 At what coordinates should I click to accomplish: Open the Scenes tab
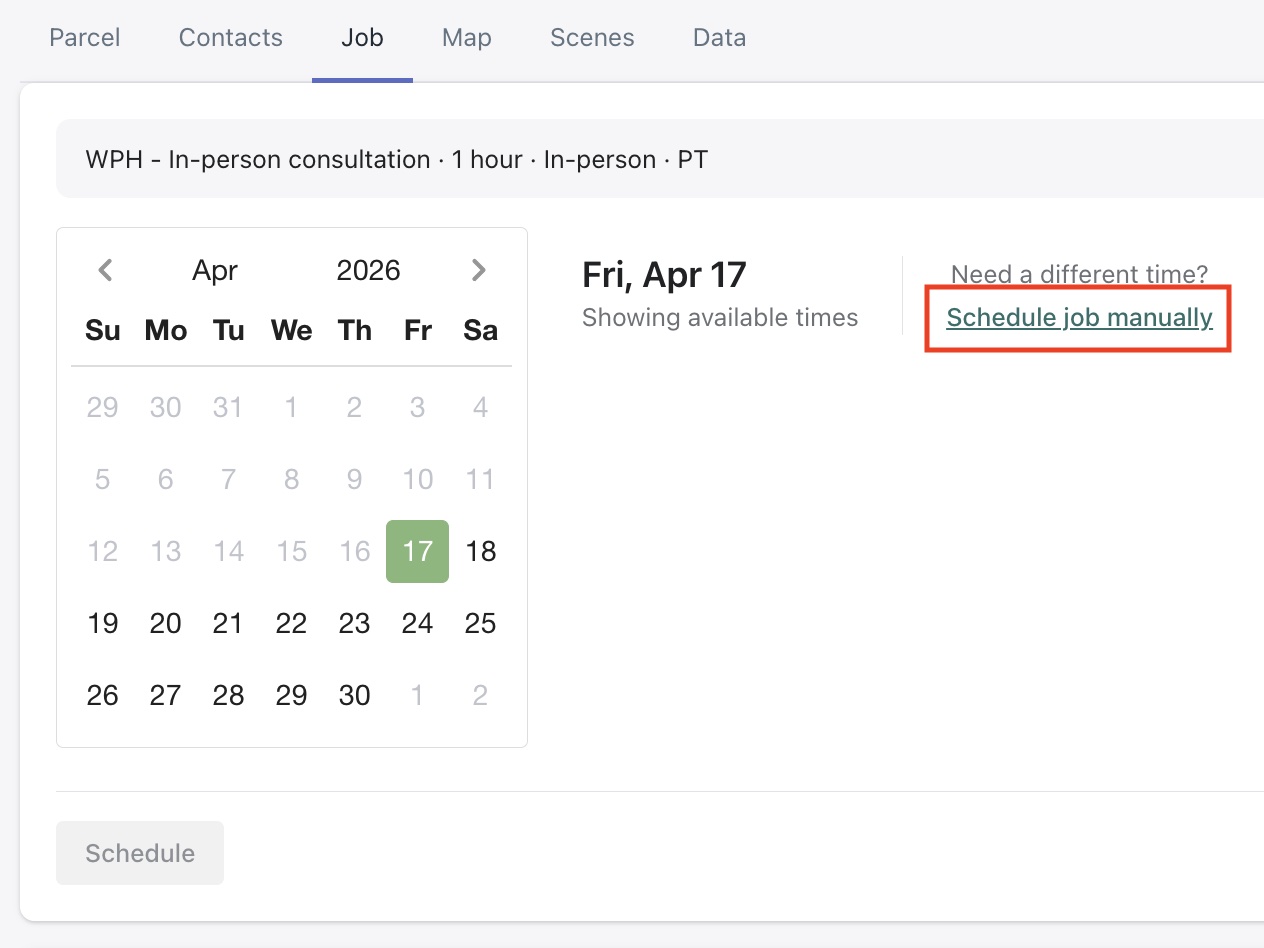point(592,38)
